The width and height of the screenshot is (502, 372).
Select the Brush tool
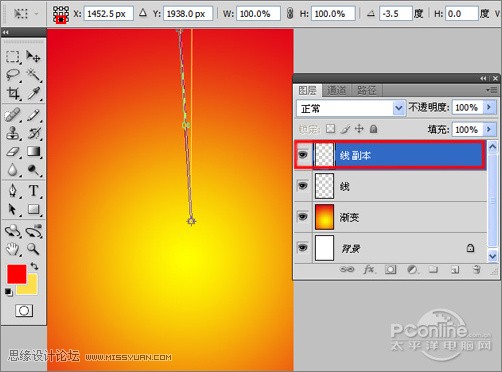pyautogui.click(x=33, y=115)
